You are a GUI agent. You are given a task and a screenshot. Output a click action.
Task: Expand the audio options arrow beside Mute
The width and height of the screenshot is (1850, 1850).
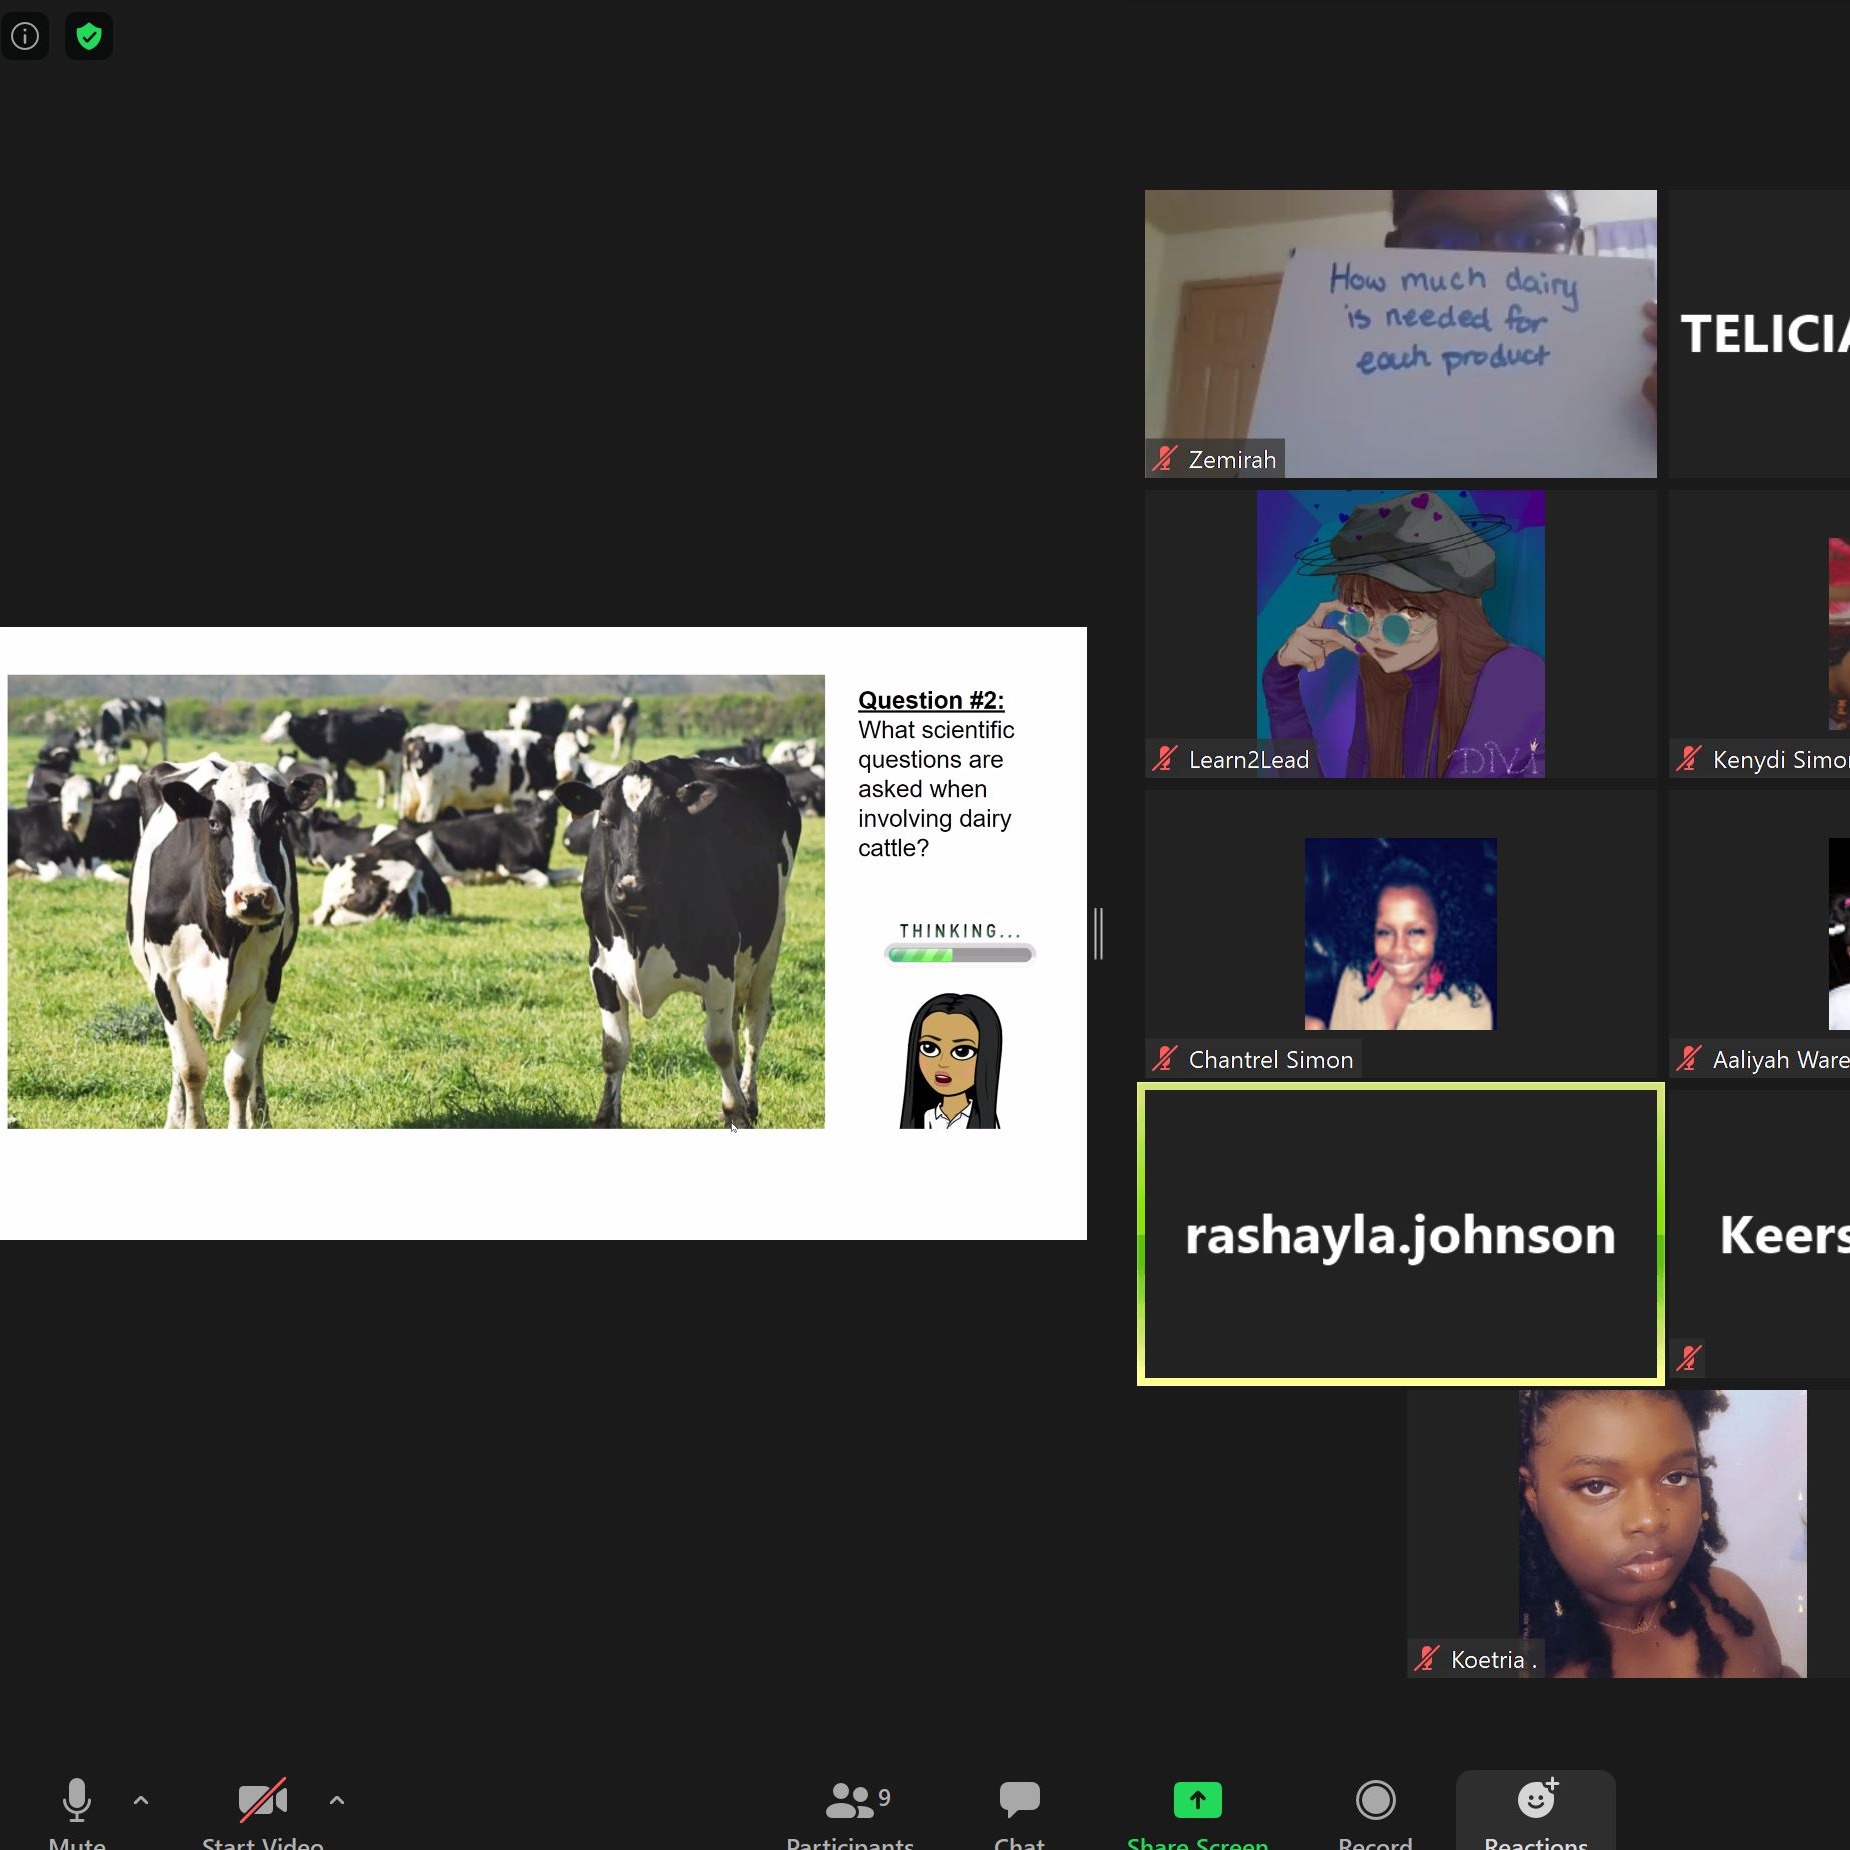pyautogui.click(x=141, y=1800)
